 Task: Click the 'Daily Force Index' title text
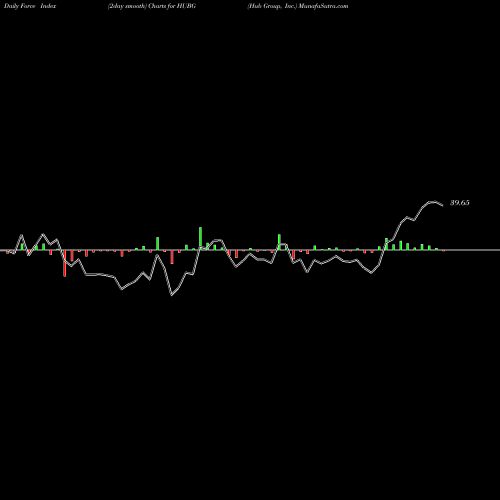coord(30,6)
